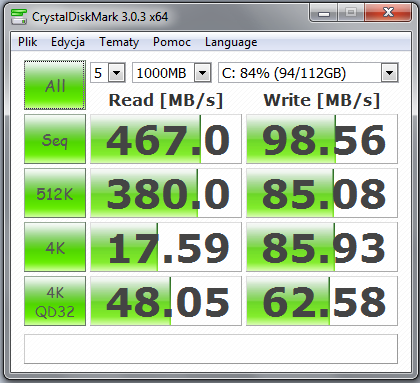420x383 pixels.
Task: Start the Seq sequential test
Action: tap(55, 139)
